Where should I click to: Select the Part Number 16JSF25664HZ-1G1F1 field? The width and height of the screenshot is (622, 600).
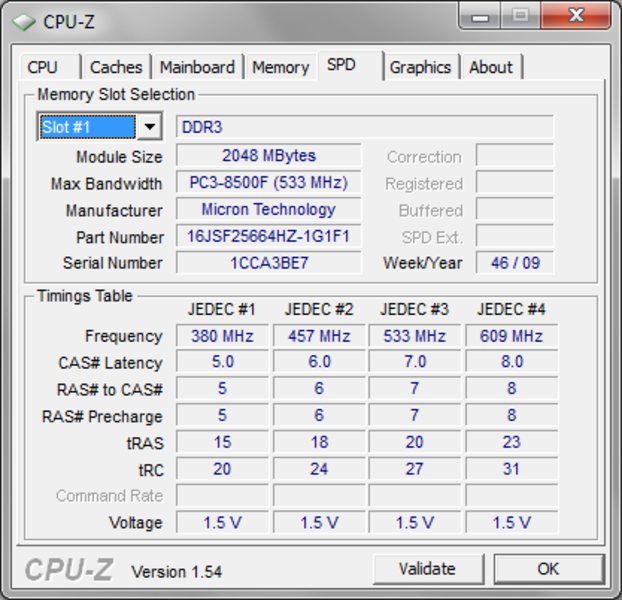(x=268, y=237)
